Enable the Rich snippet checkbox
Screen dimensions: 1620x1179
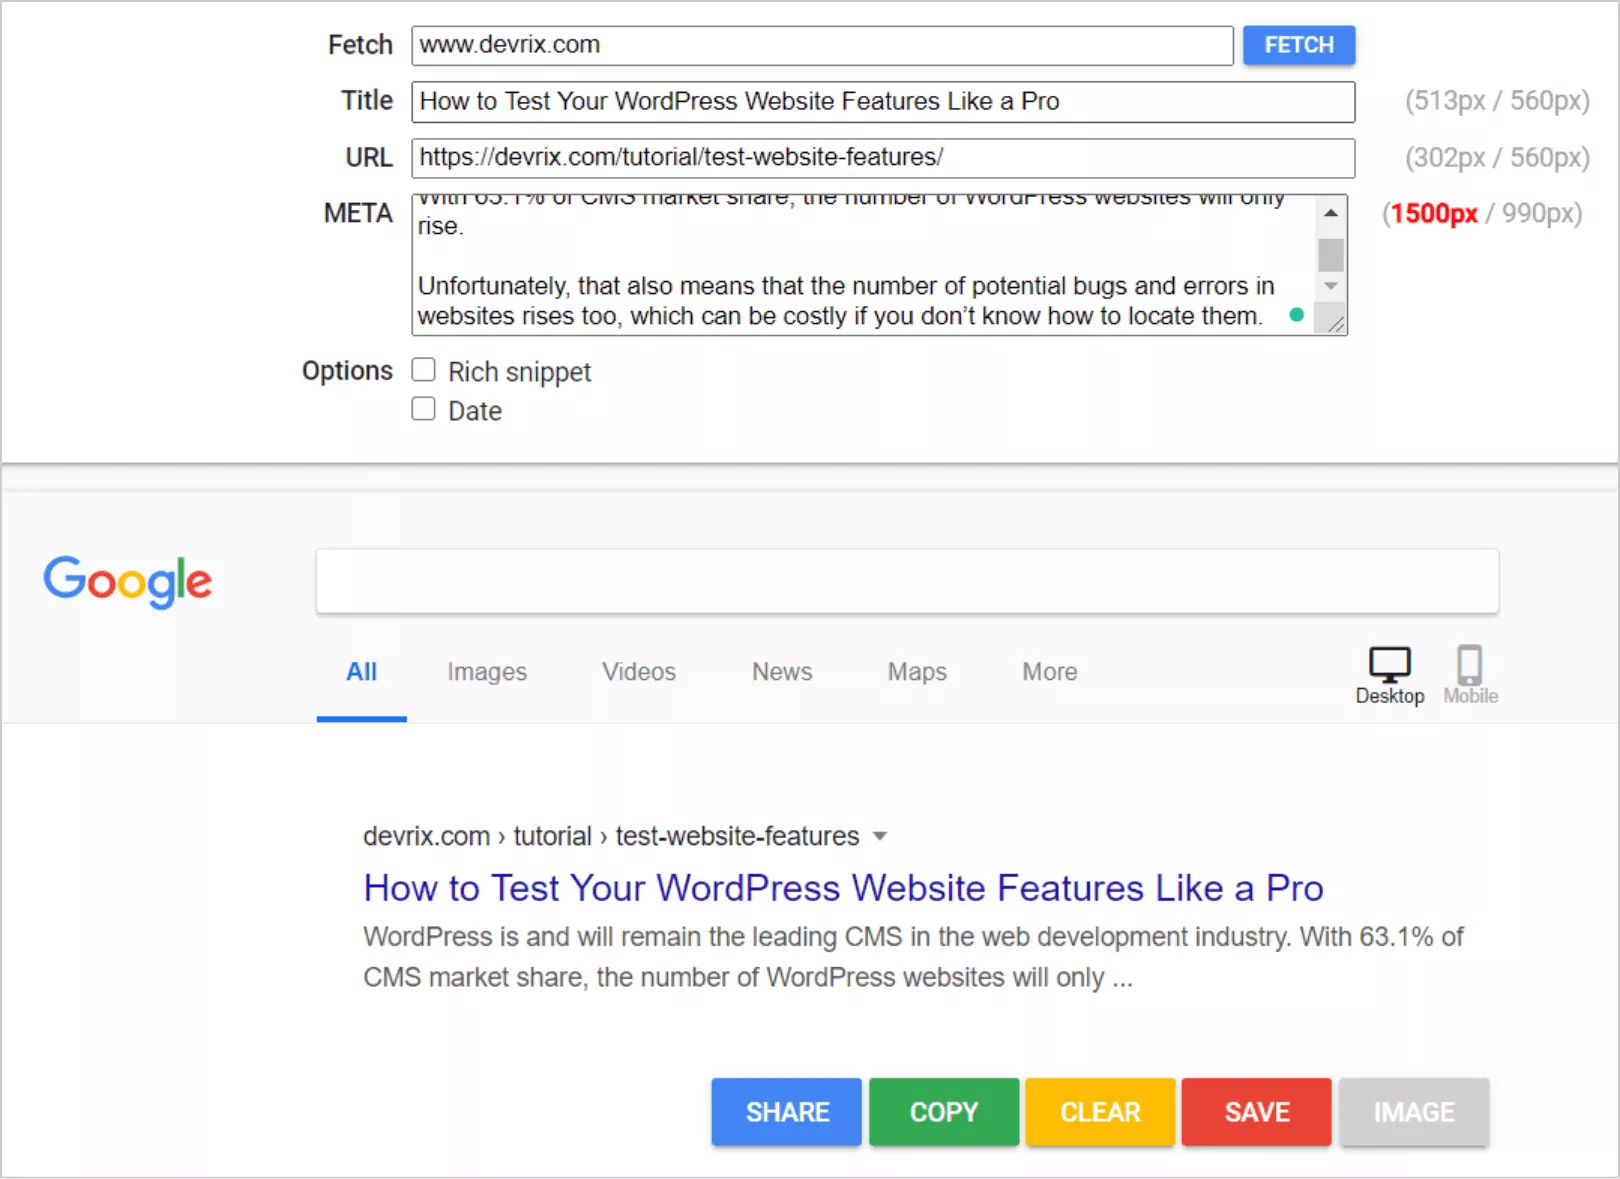(424, 370)
